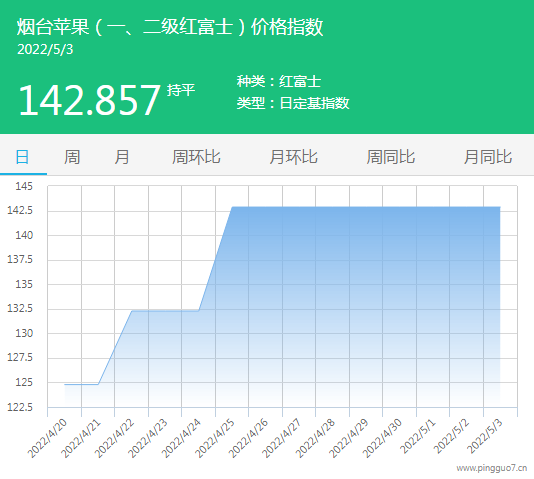The width and height of the screenshot is (534, 479).
Task: Click the 2022/5/3 date under title
Action: 45,49
